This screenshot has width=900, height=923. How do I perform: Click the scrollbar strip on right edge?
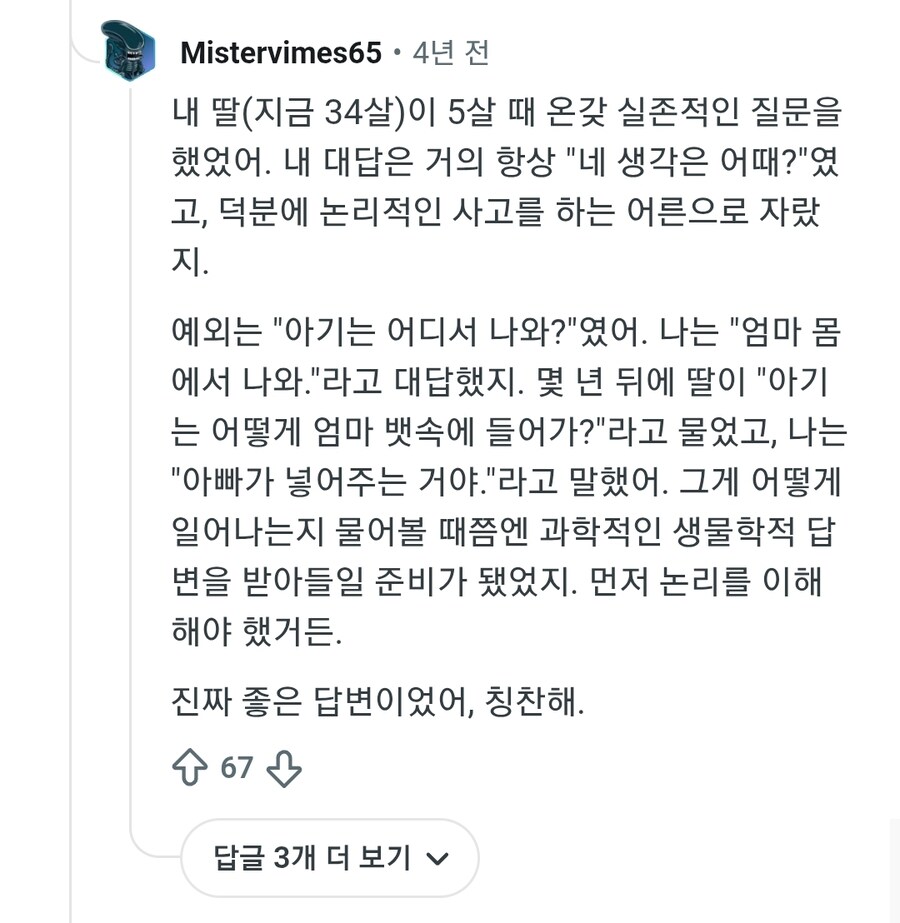894,870
